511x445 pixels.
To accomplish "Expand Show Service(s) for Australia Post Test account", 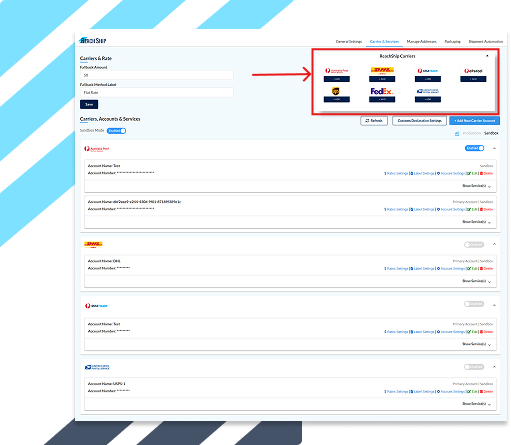I will tap(477, 186).
